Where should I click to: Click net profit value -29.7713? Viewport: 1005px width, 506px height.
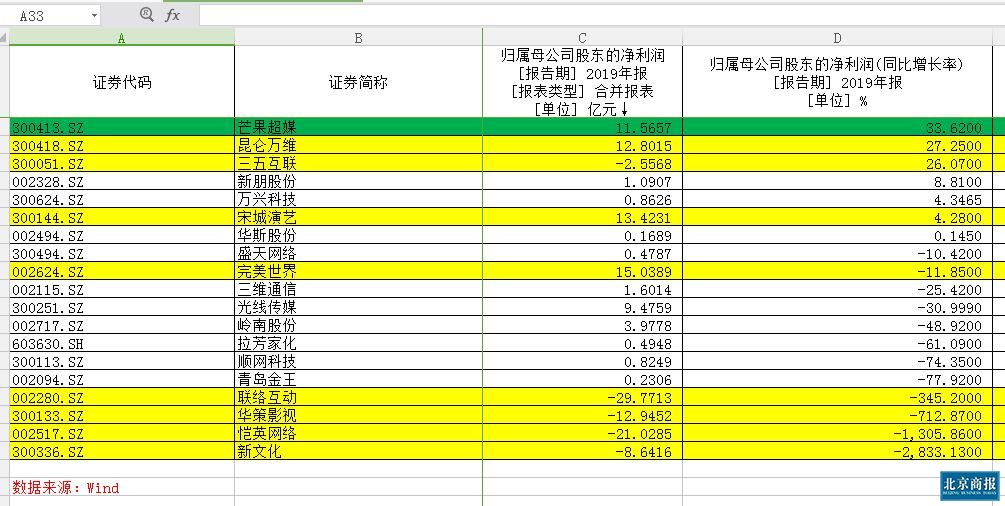click(x=582, y=396)
